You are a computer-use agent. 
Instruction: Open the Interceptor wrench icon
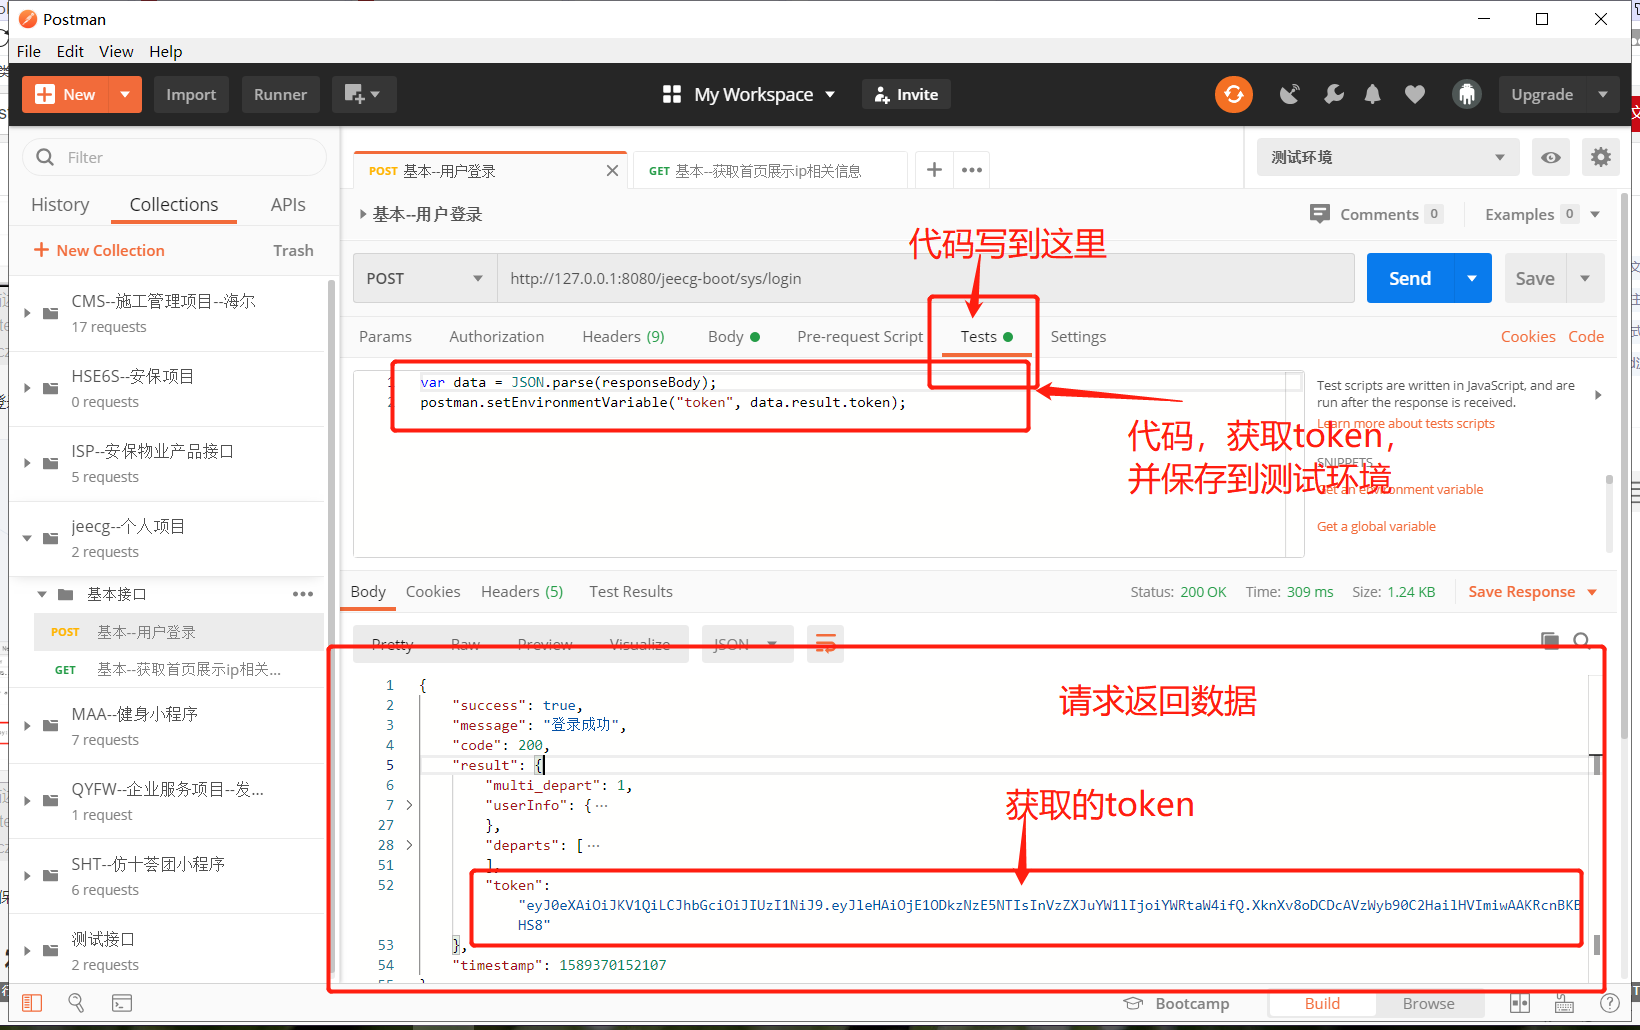pyautogui.click(x=1333, y=94)
